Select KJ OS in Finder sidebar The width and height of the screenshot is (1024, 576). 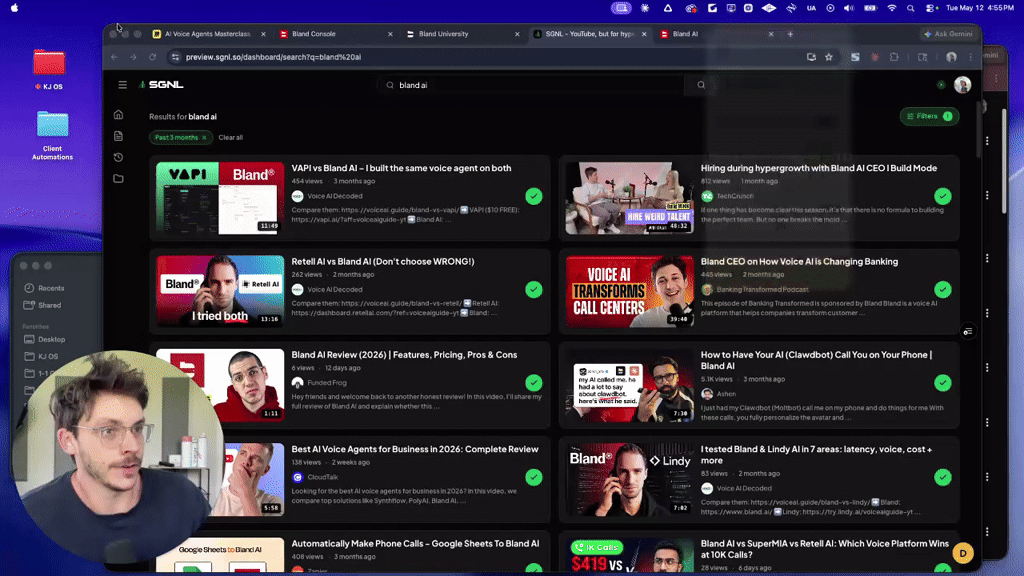point(48,357)
